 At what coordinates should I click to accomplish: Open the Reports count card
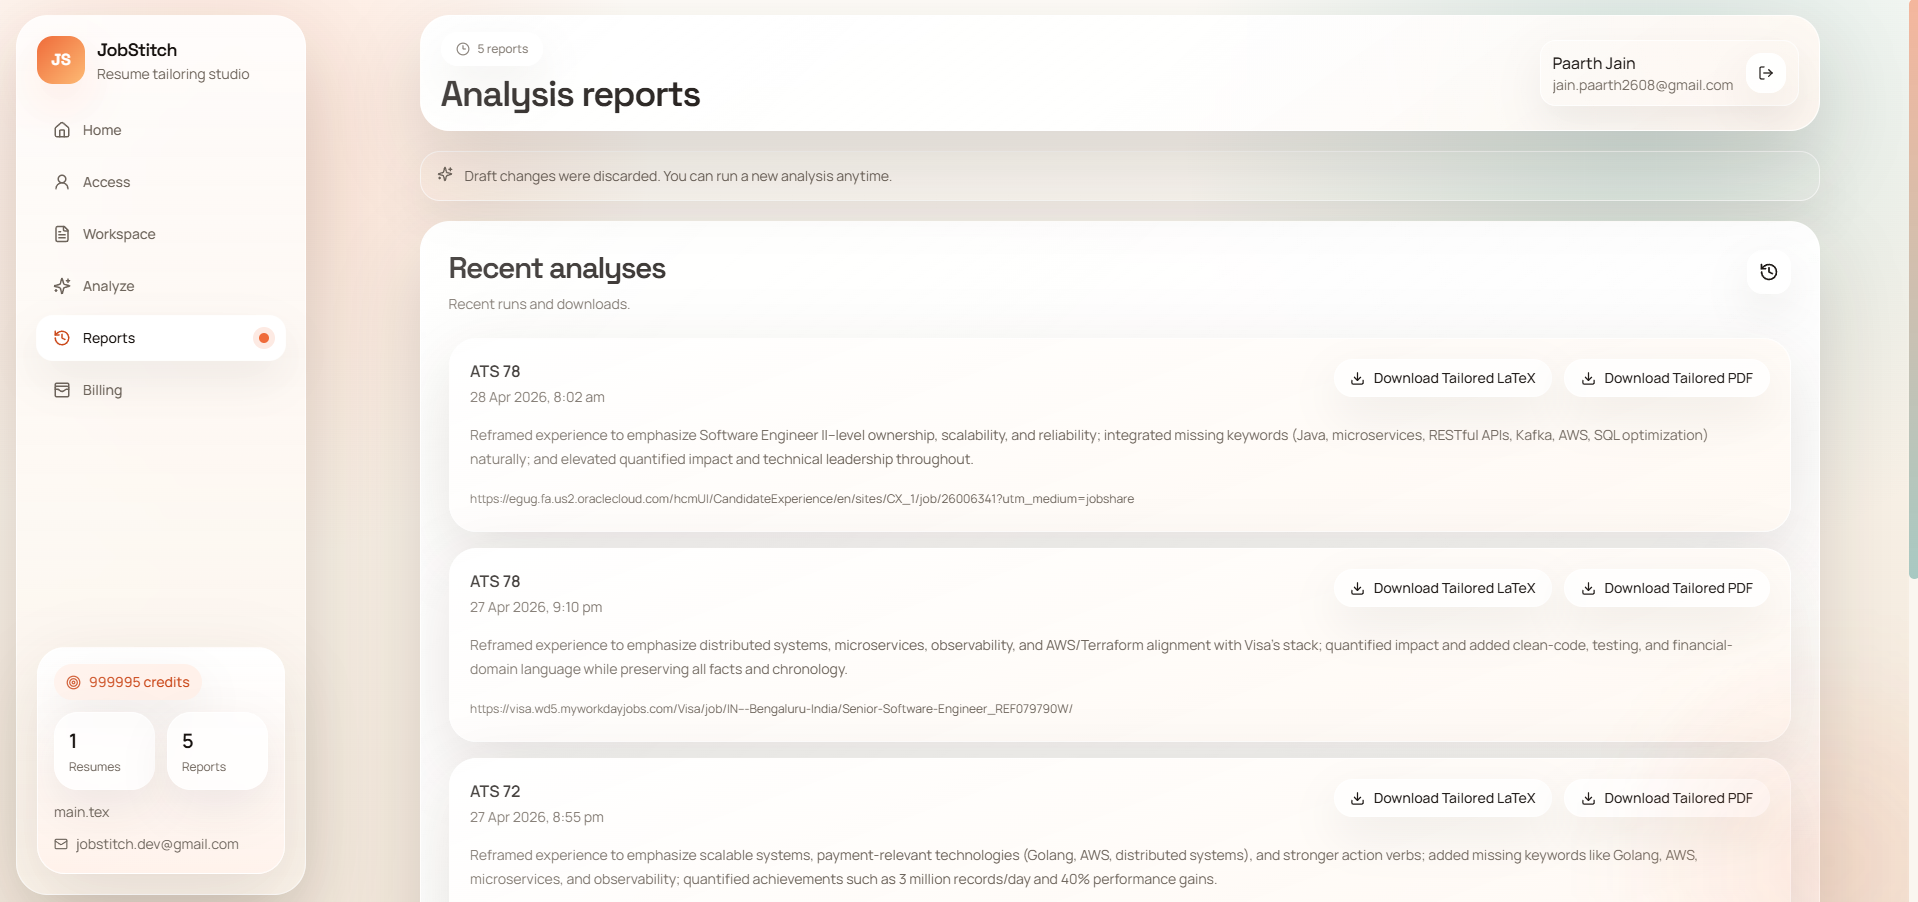(217, 751)
